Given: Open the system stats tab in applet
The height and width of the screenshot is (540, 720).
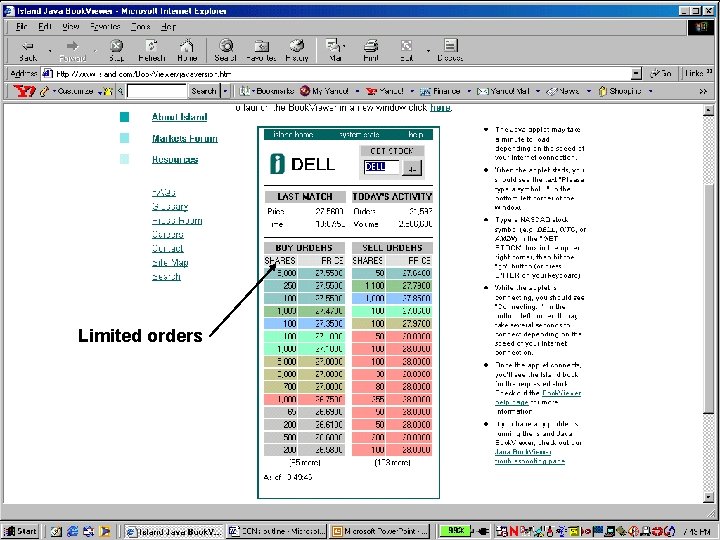Looking at the screenshot, I should [x=360, y=135].
